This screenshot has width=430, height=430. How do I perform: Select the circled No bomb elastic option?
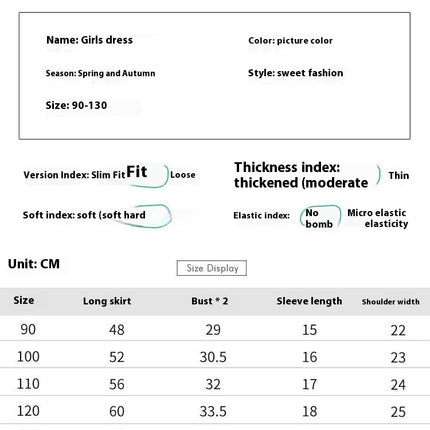click(320, 218)
